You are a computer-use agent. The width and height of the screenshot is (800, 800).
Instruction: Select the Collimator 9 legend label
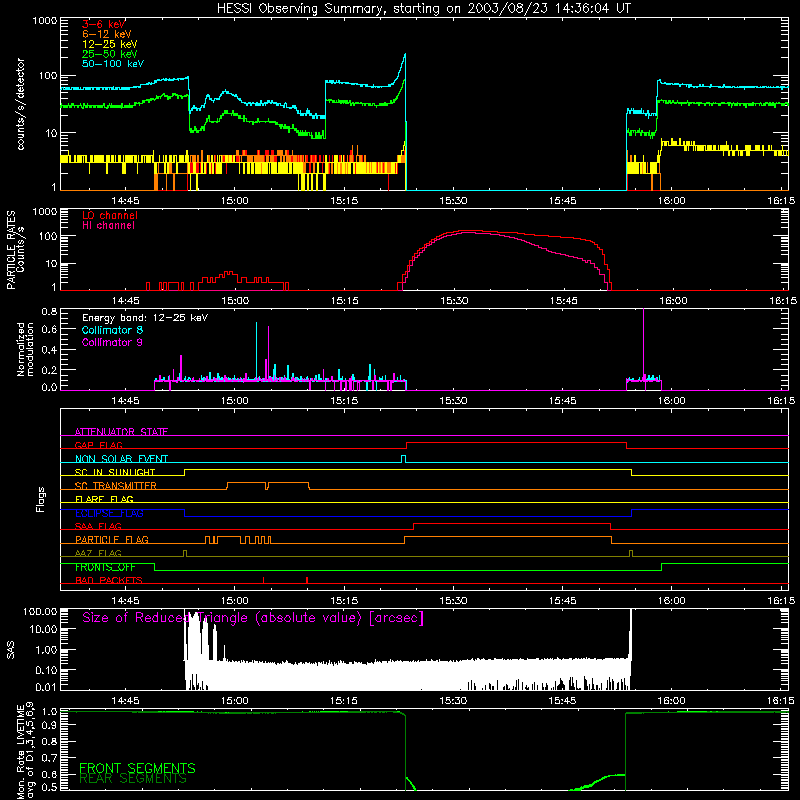pos(112,342)
